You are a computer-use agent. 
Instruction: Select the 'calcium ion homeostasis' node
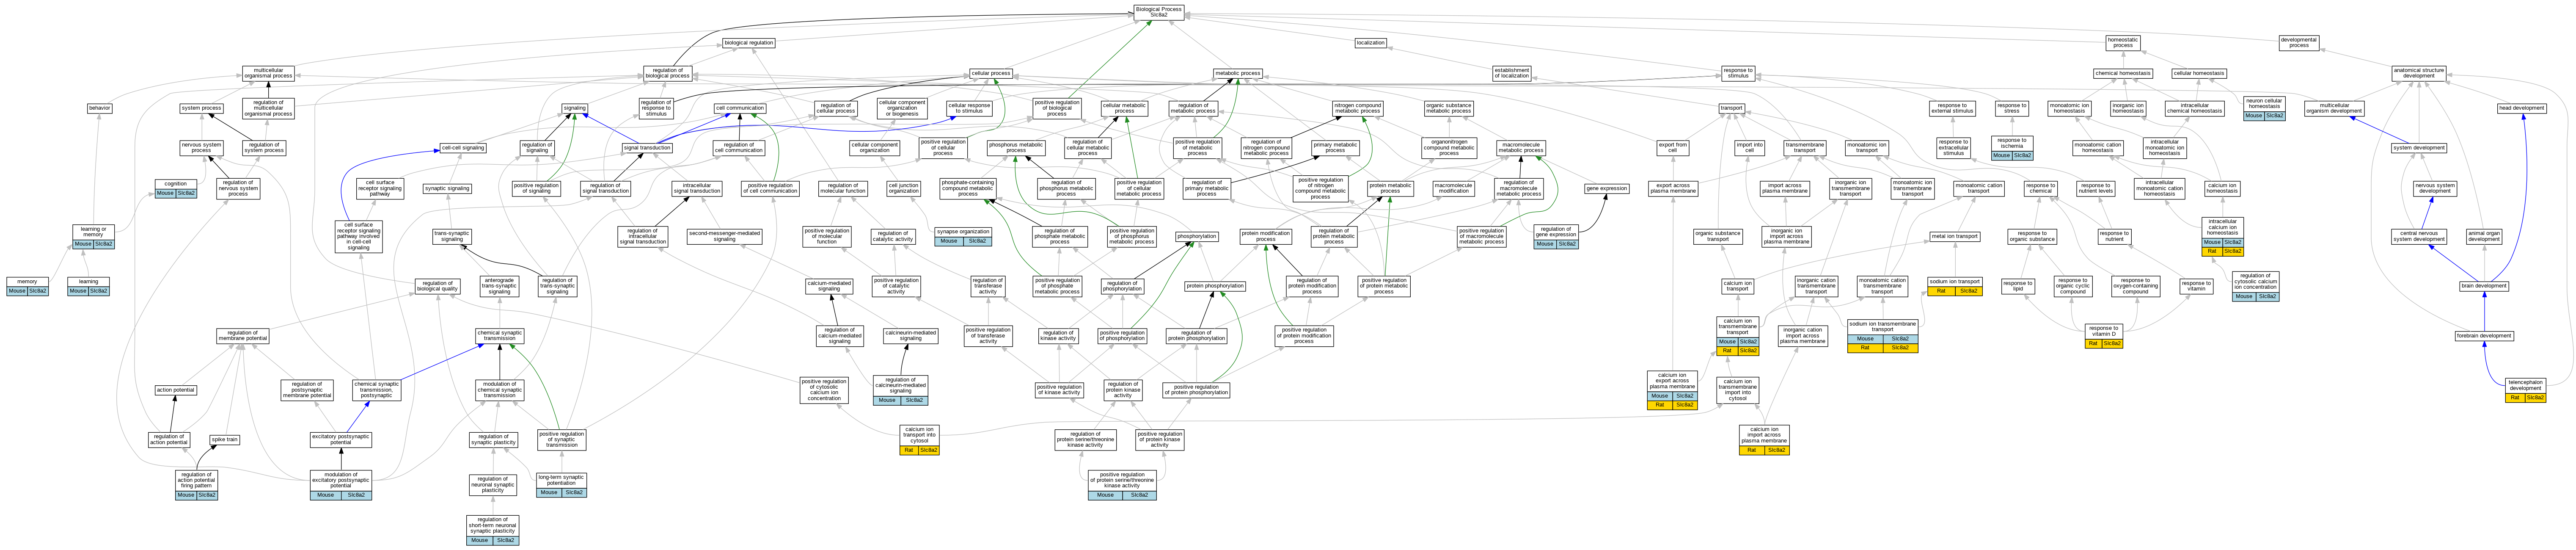click(2222, 188)
